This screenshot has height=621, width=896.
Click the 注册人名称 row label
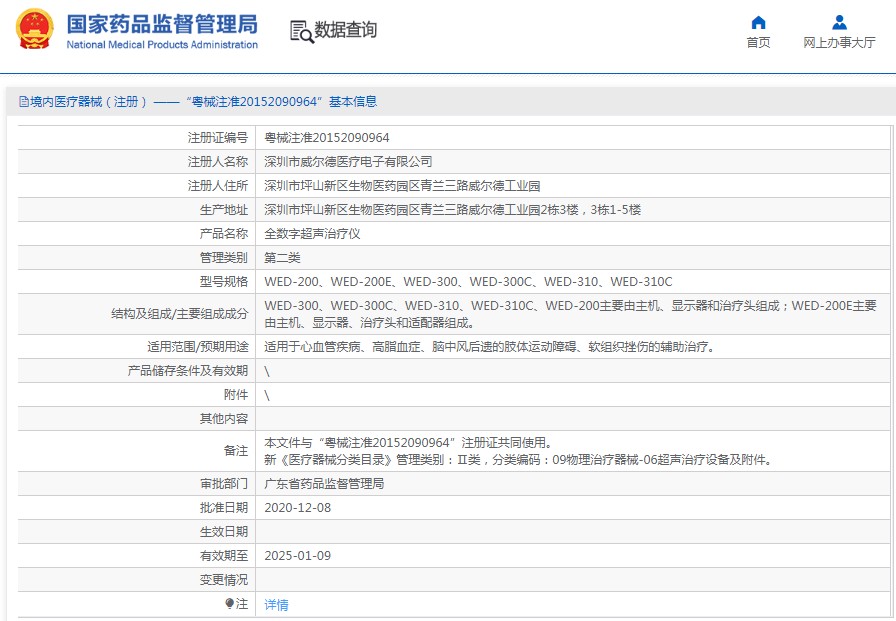click(218, 162)
